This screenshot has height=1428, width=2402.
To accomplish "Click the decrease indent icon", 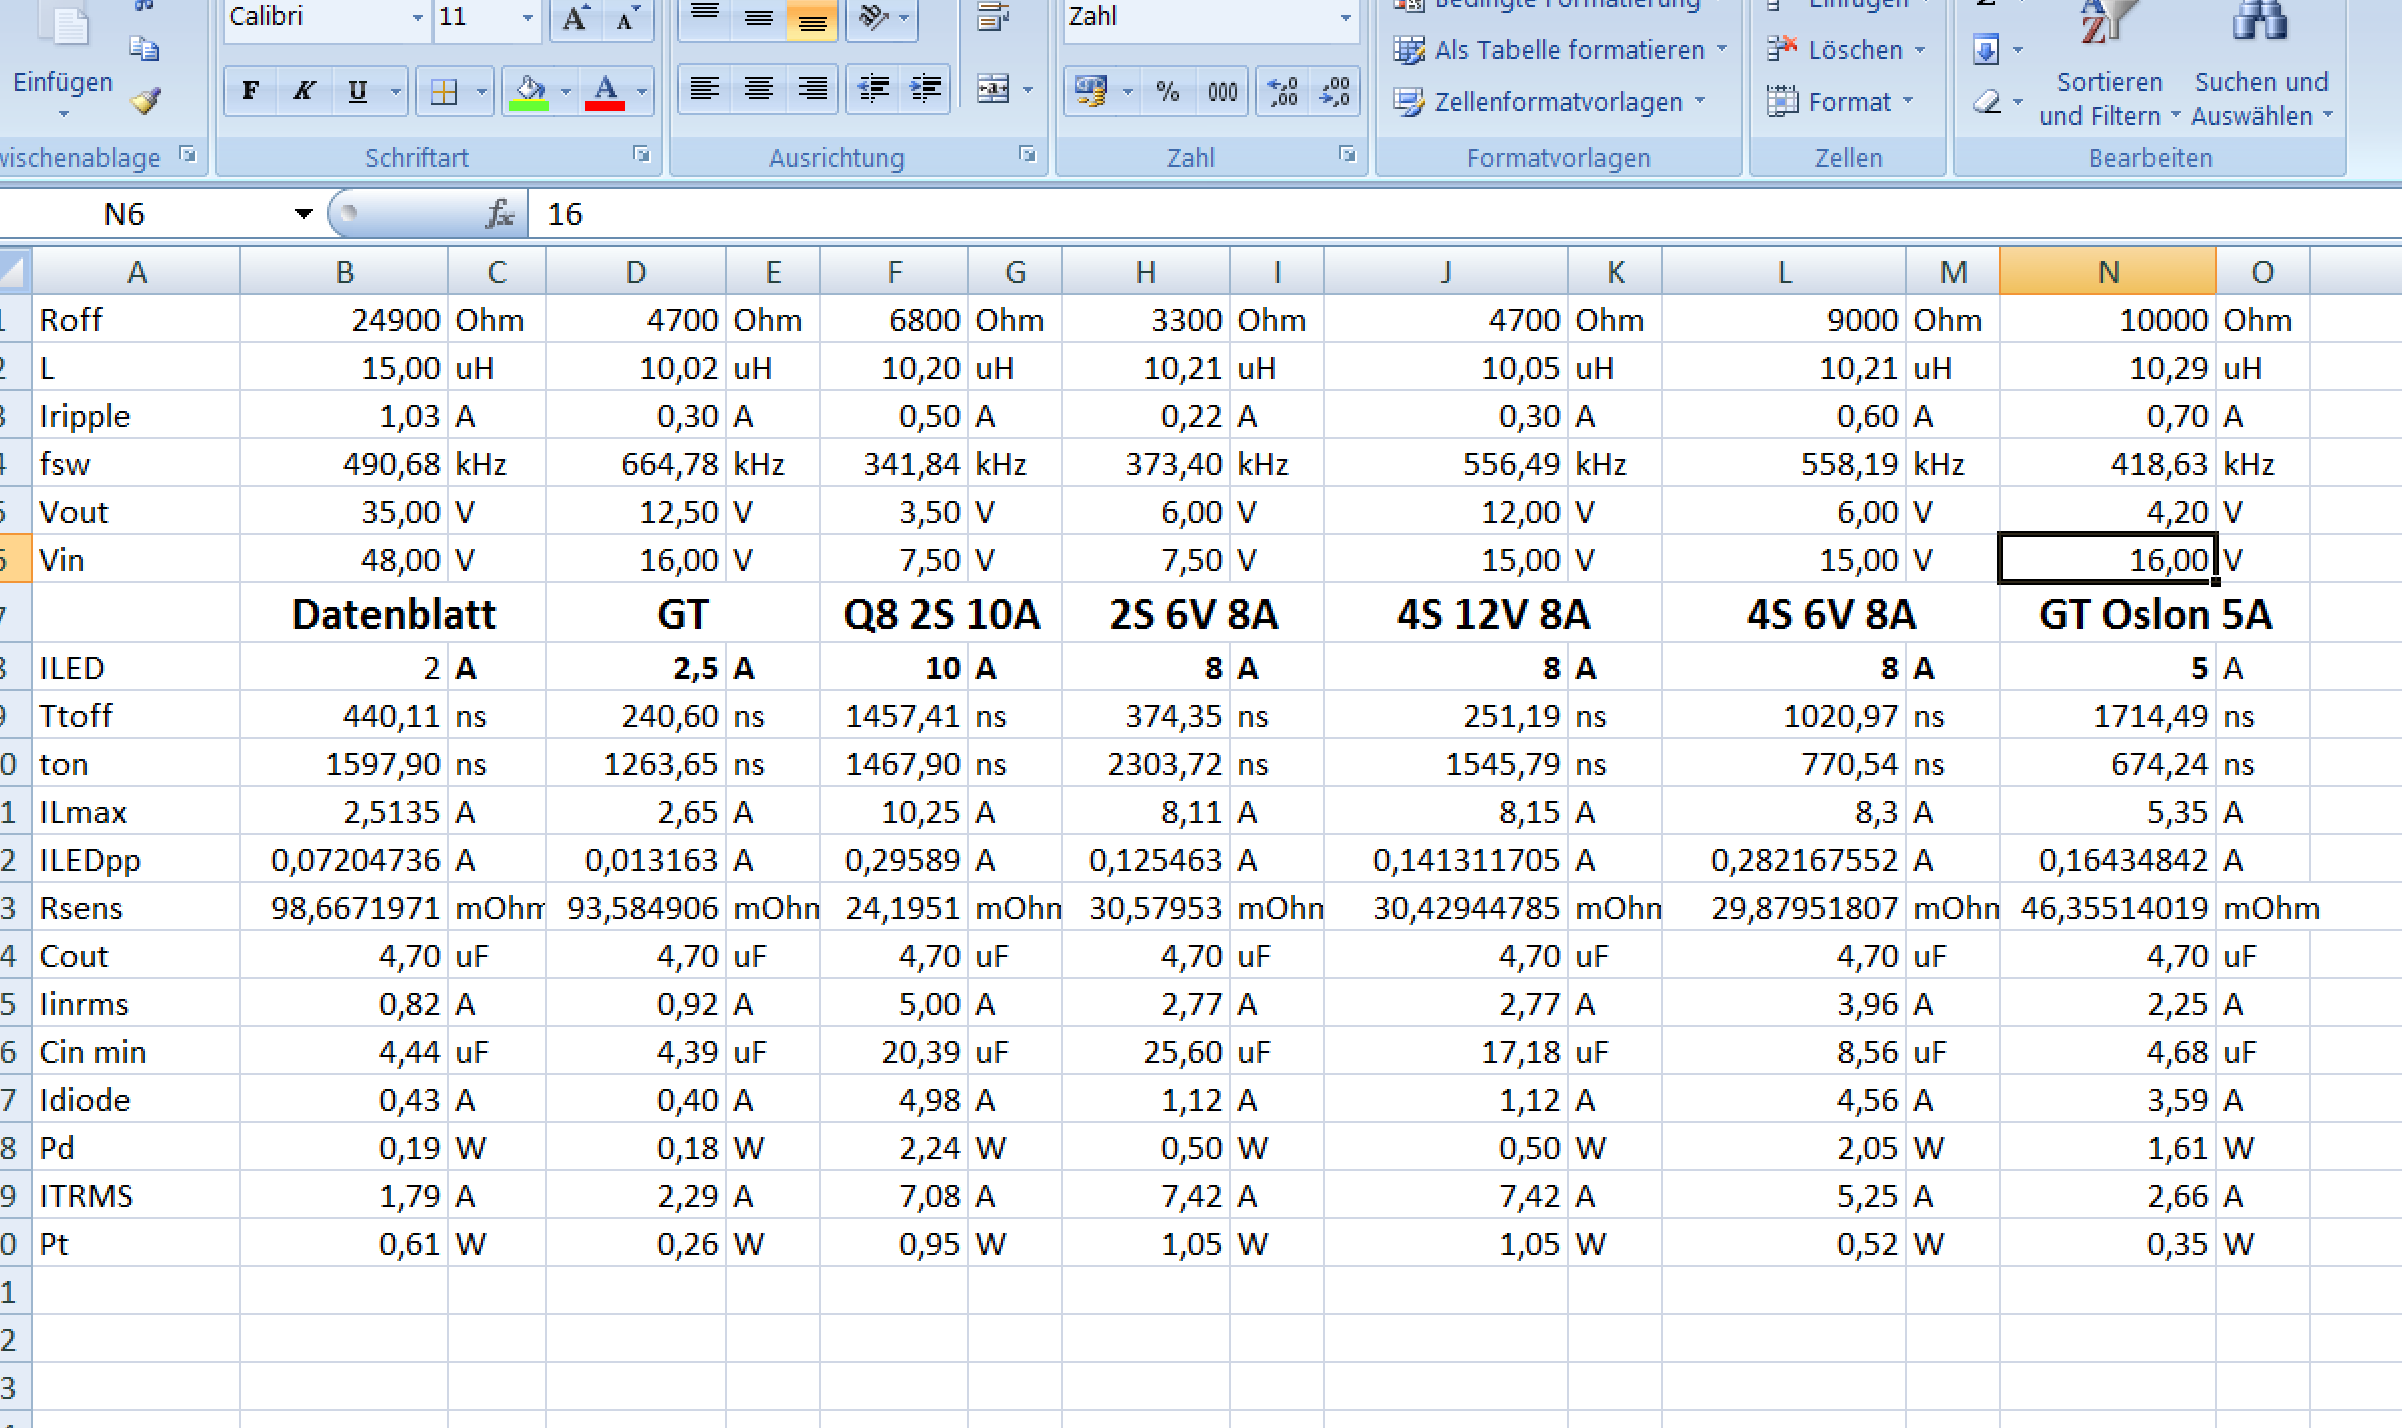I will click(x=873, y=90).
